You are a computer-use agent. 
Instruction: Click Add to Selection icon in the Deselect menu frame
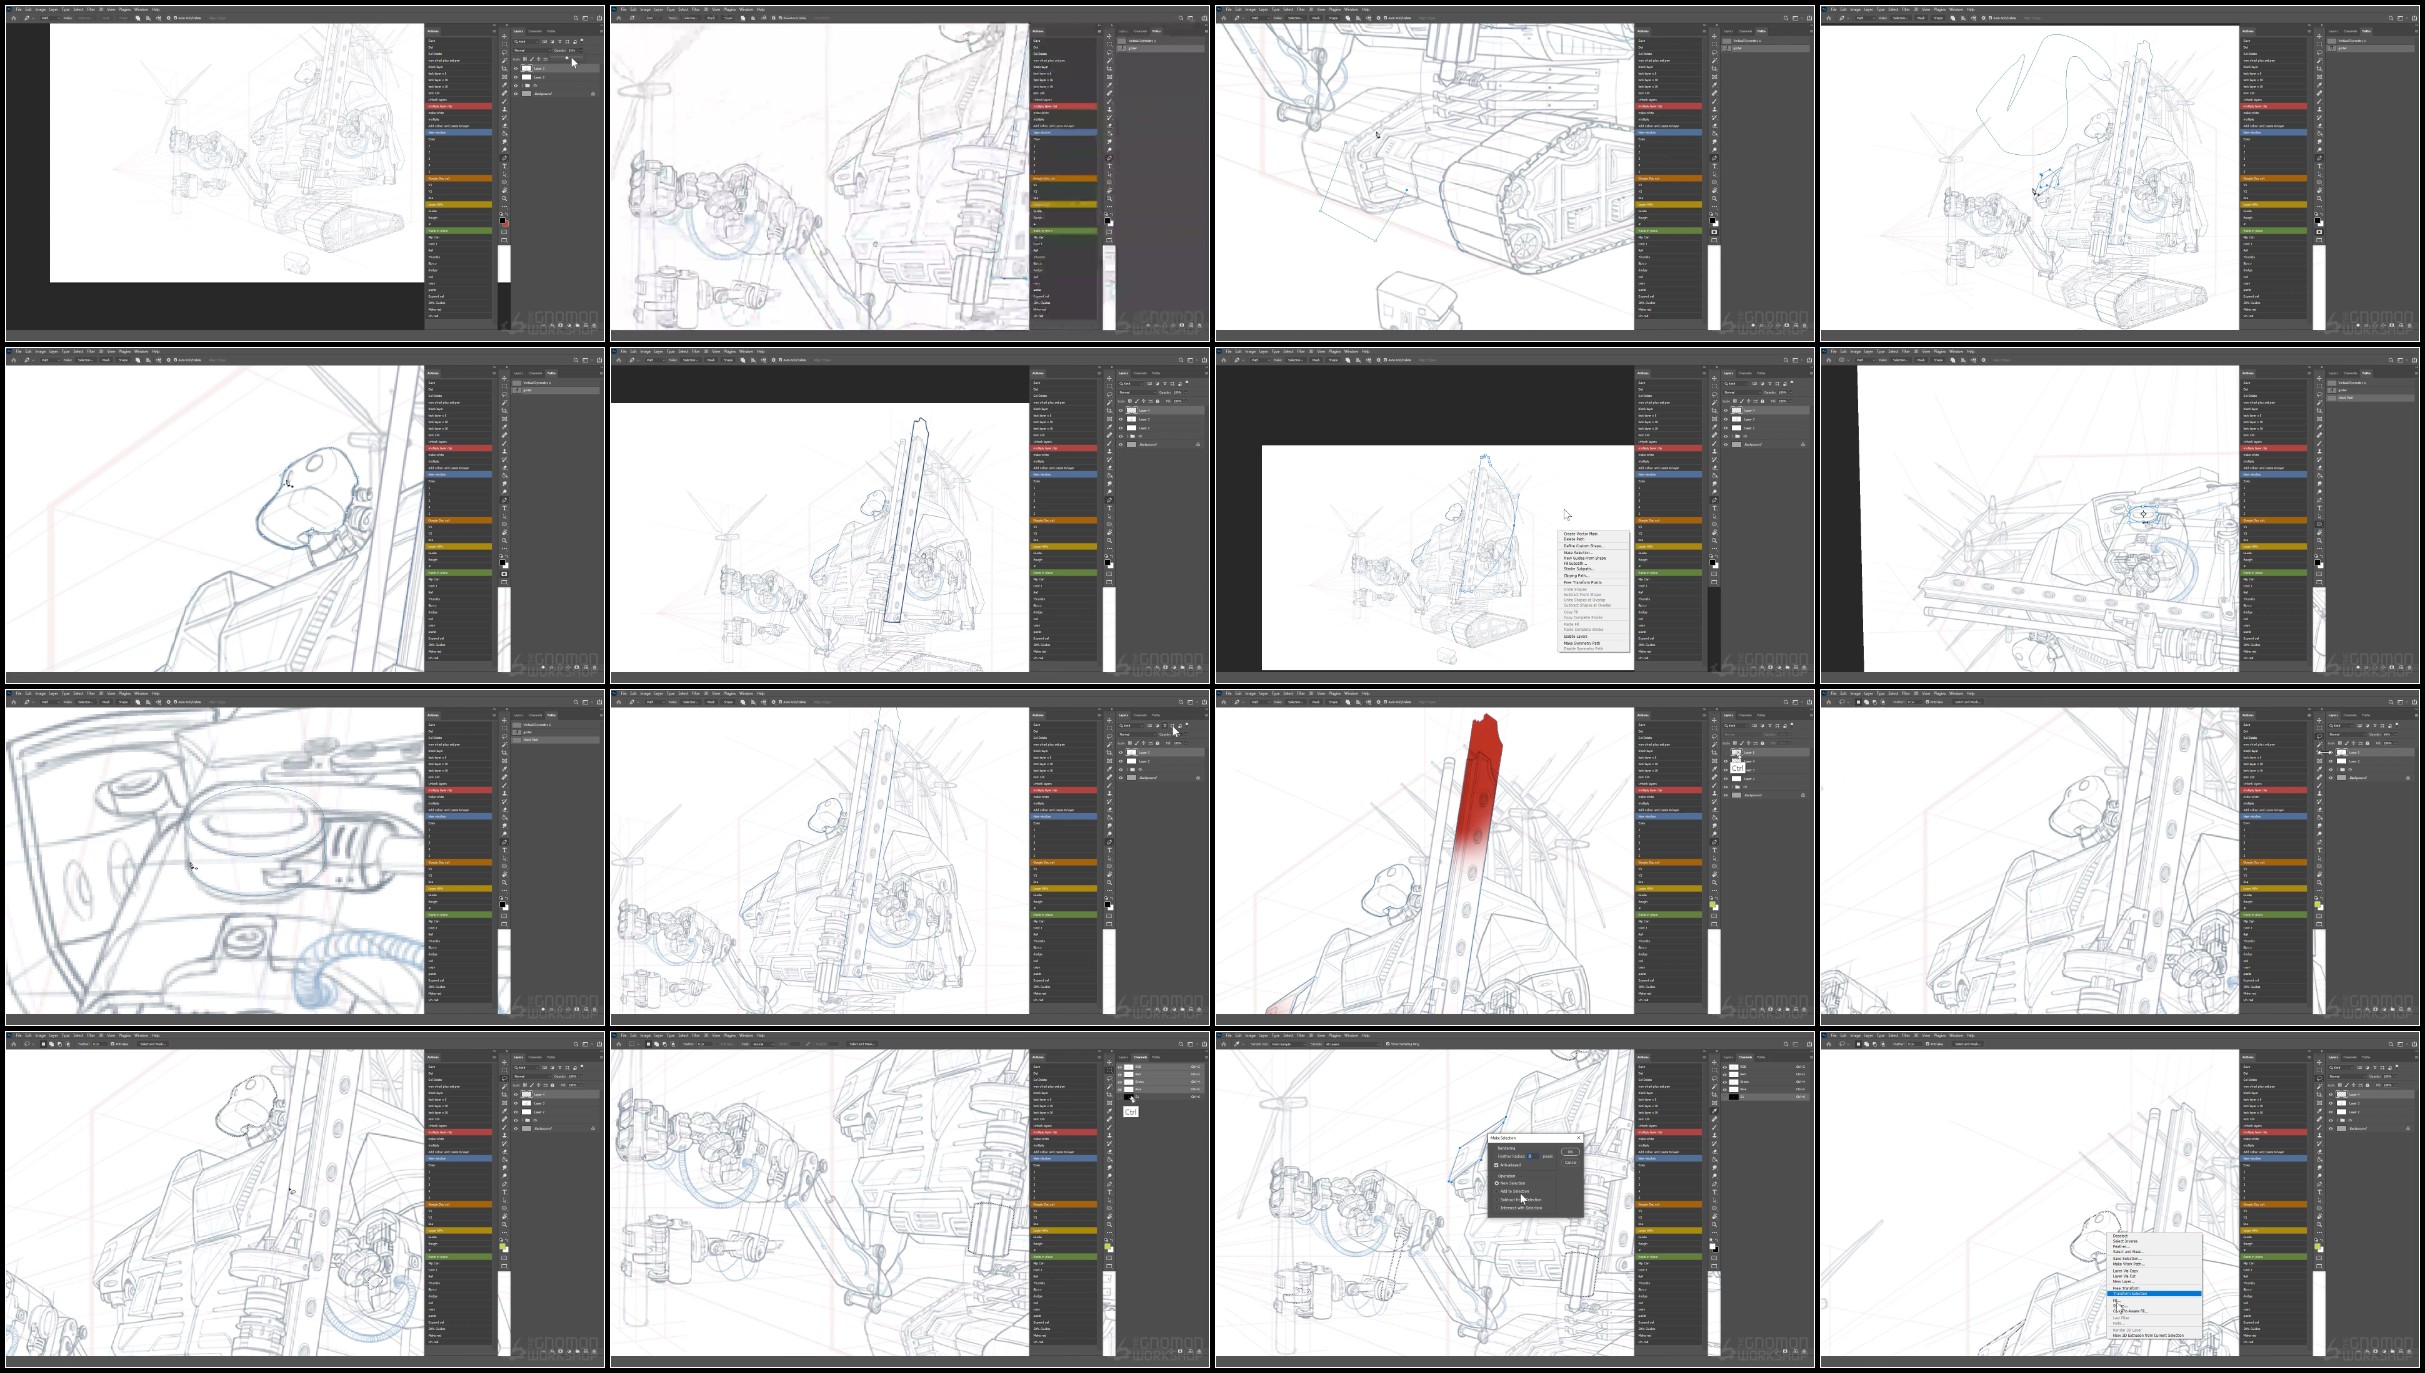[x=1865, y=1044]
